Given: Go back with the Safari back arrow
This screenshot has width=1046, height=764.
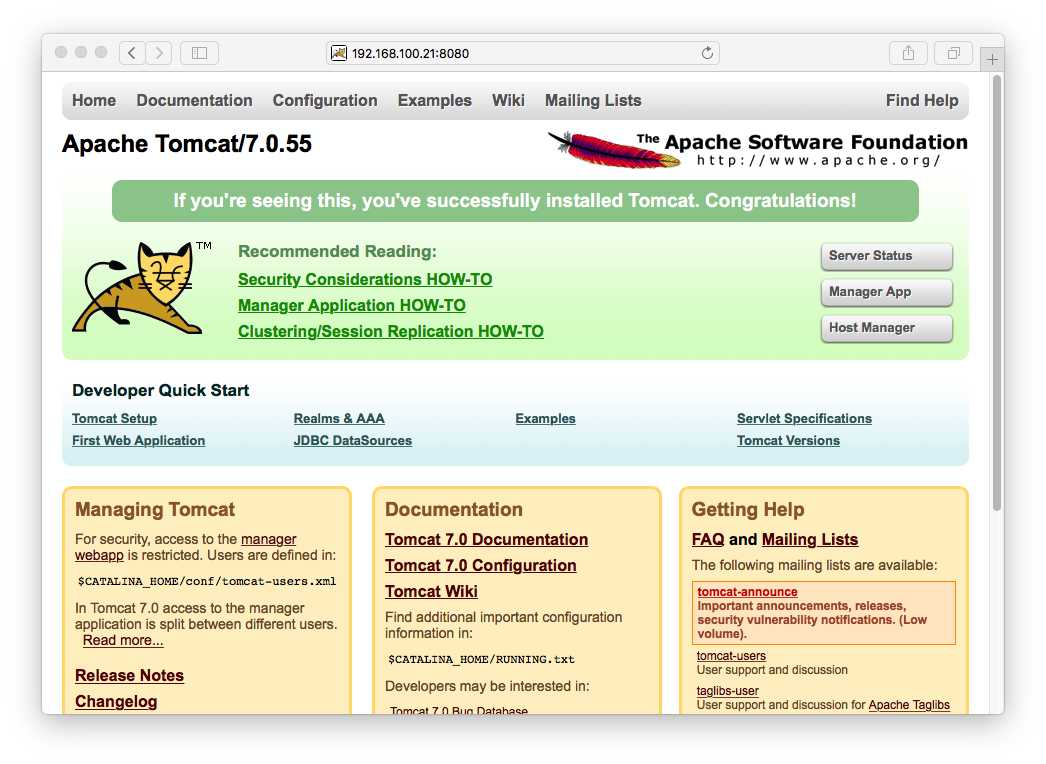Looking at the screenshot, I should pos(132,53).
